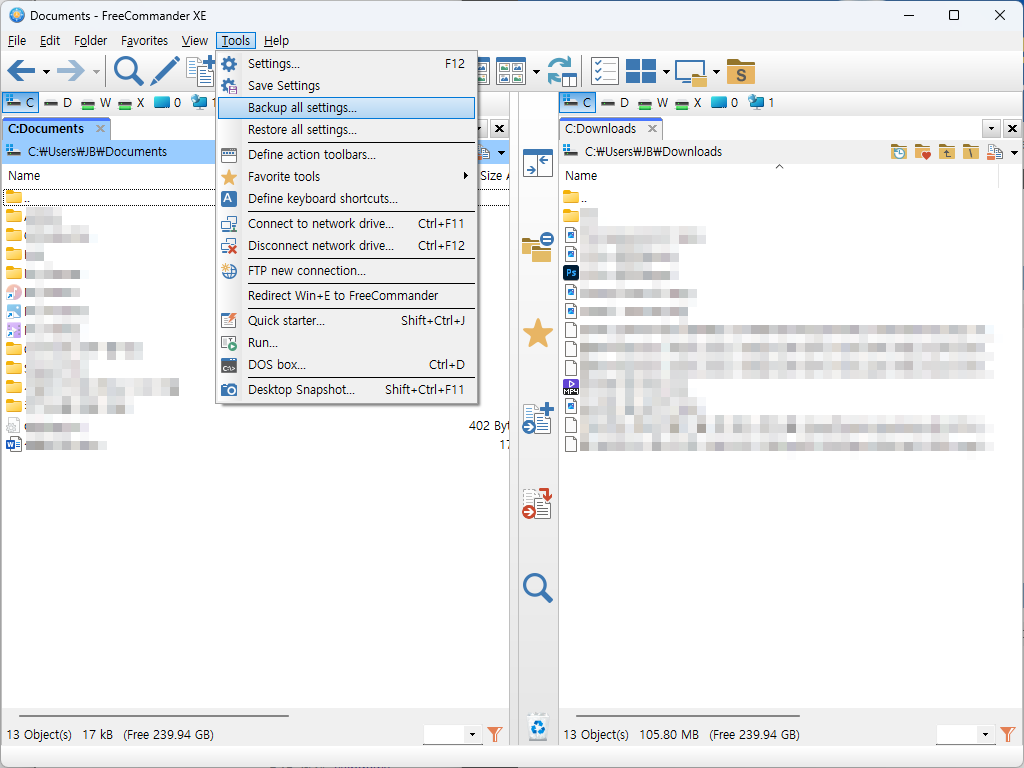1024x768 pixels.
Task: Click the move files icon with red arrow
Action: click(x=537, y=504)
